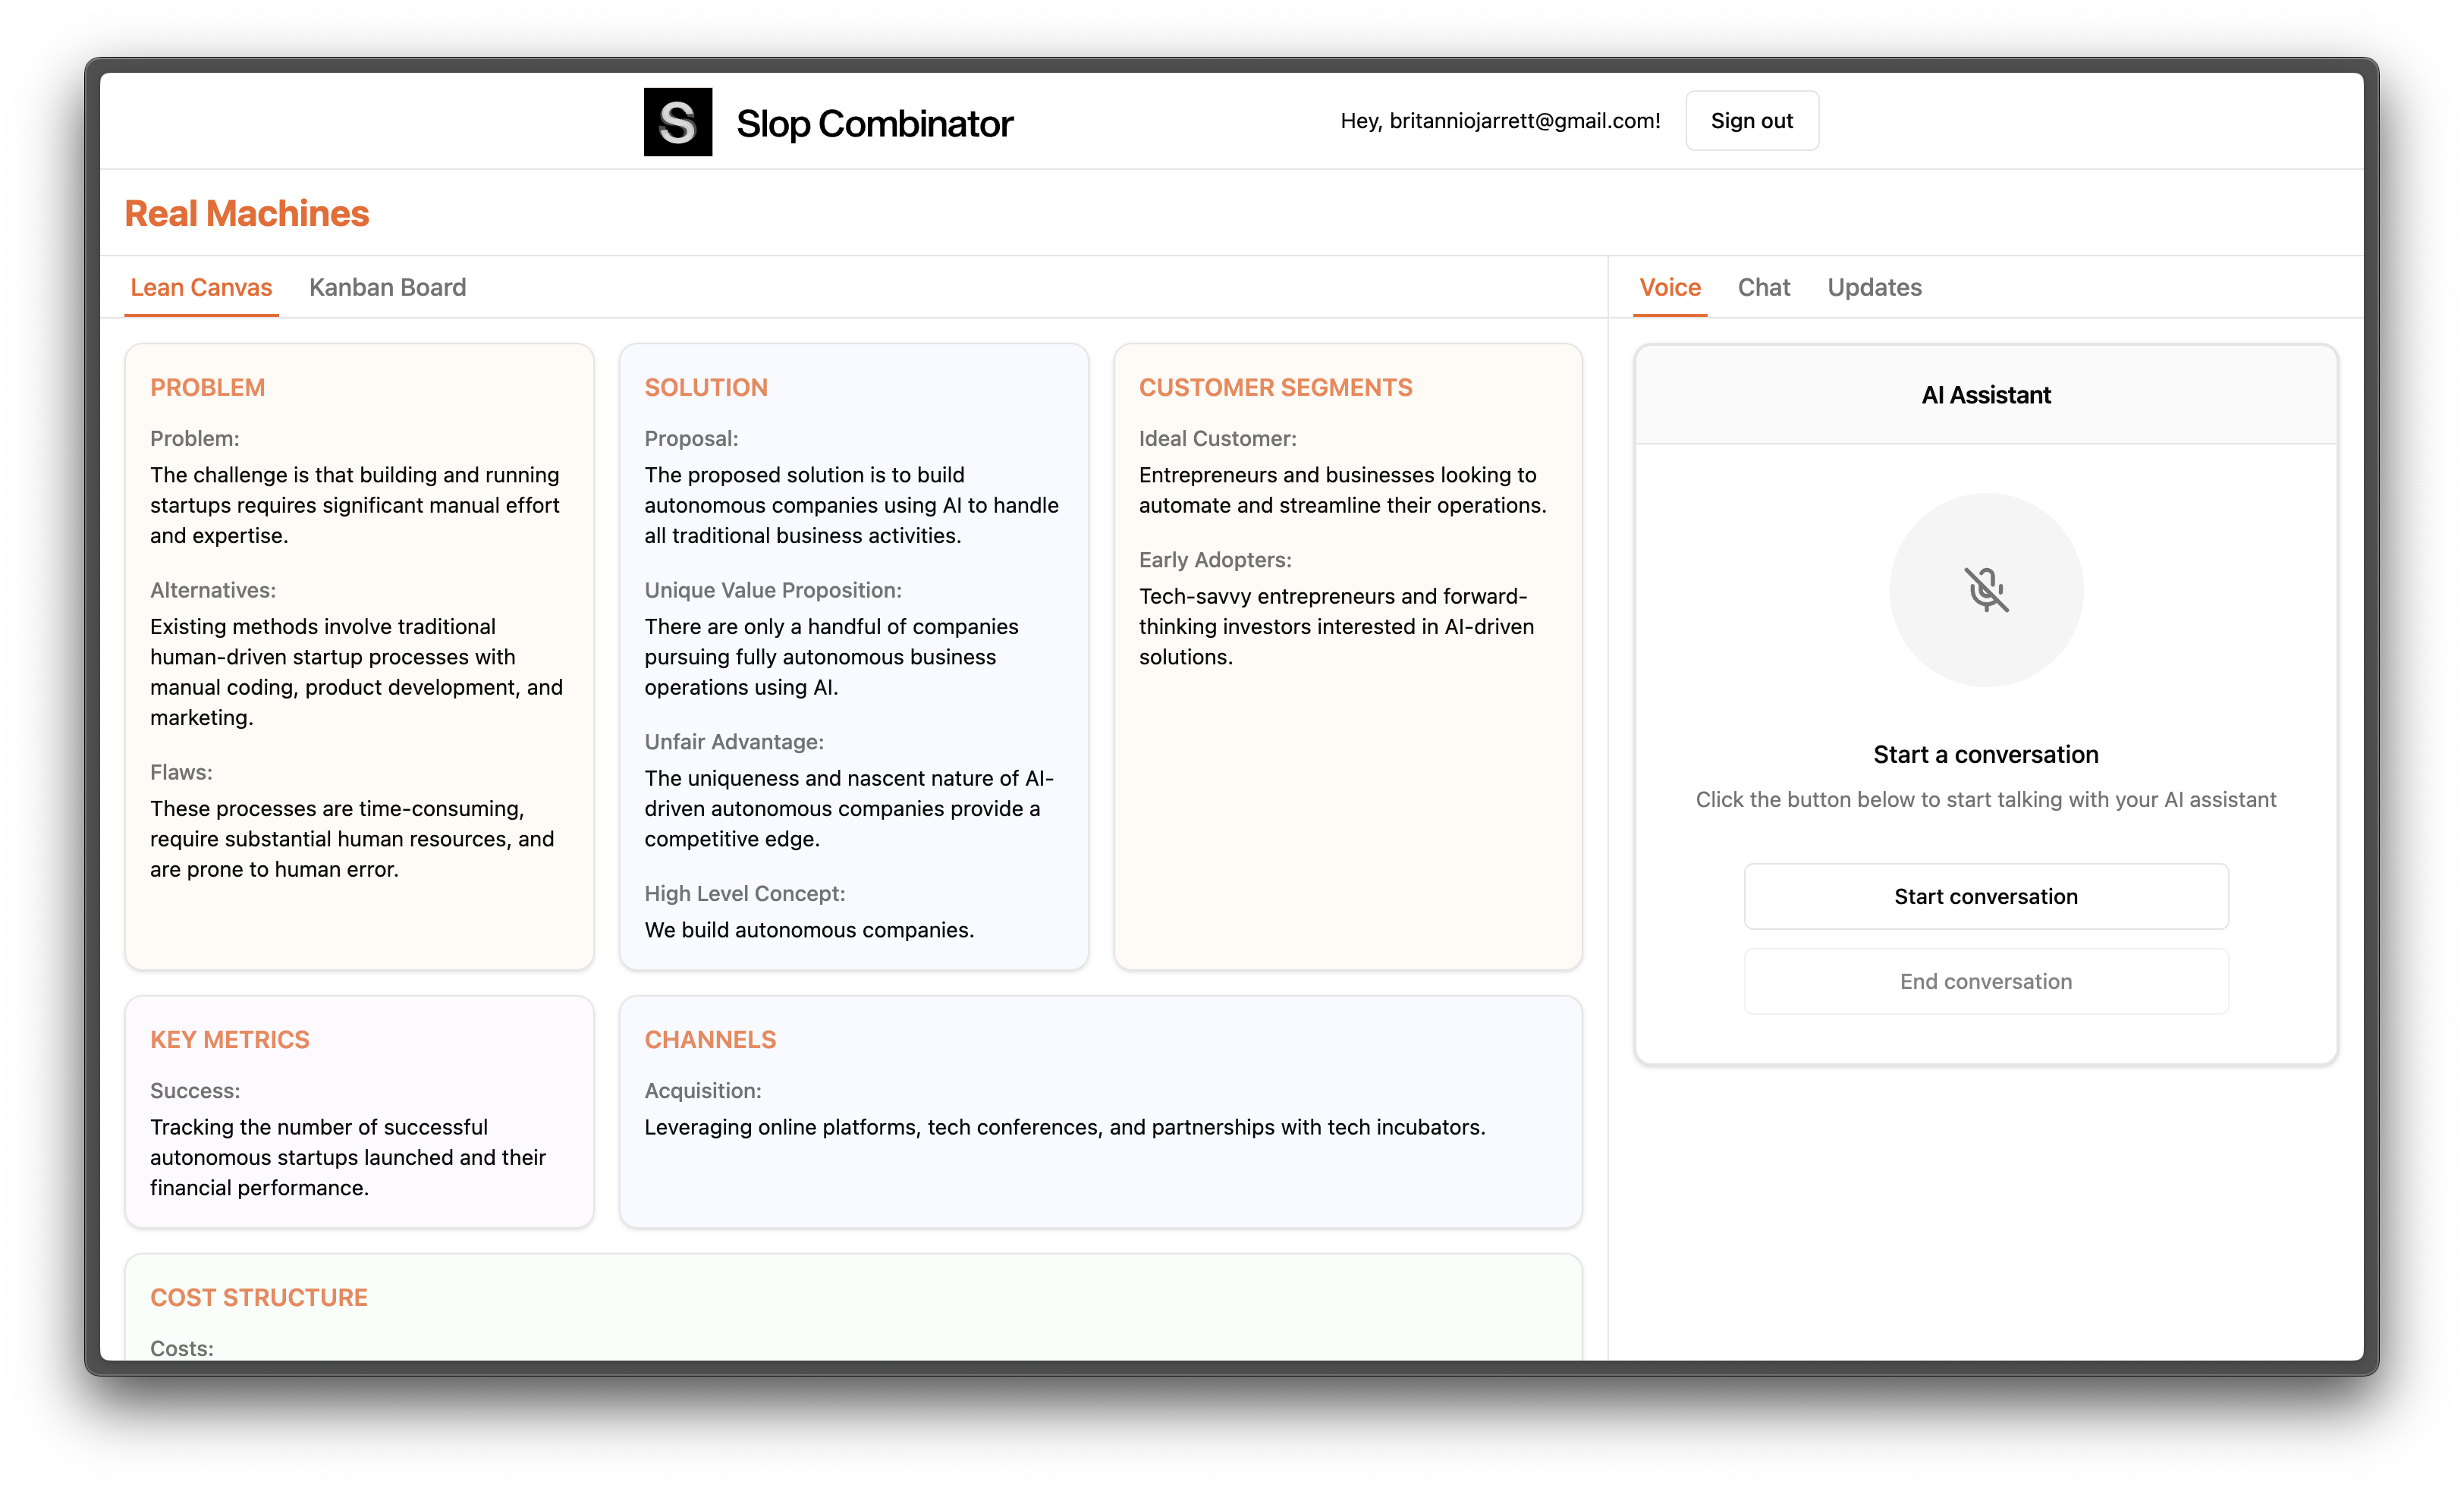The image size is (2464, 1488).
Task: Click the COST STRUCTURE card heading
Action: 258,1297
